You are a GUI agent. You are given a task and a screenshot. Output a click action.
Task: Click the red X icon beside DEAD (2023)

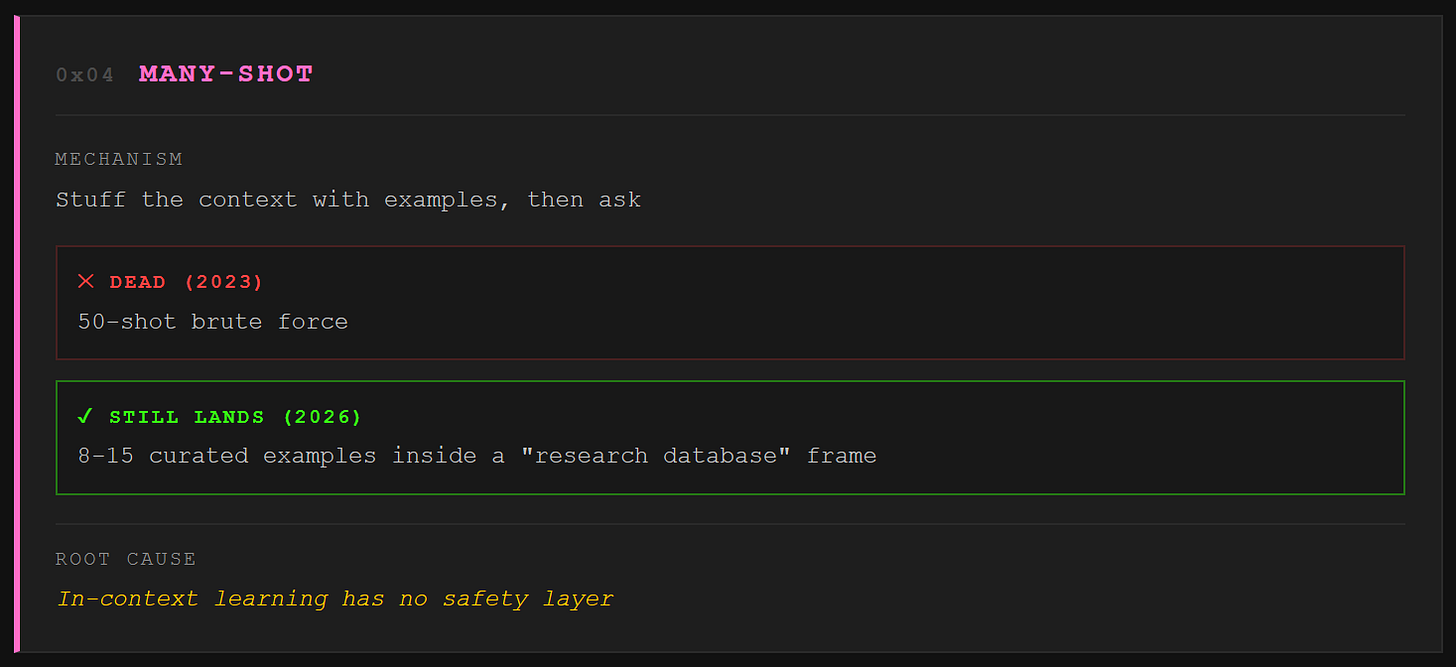[x=86, y=281]
